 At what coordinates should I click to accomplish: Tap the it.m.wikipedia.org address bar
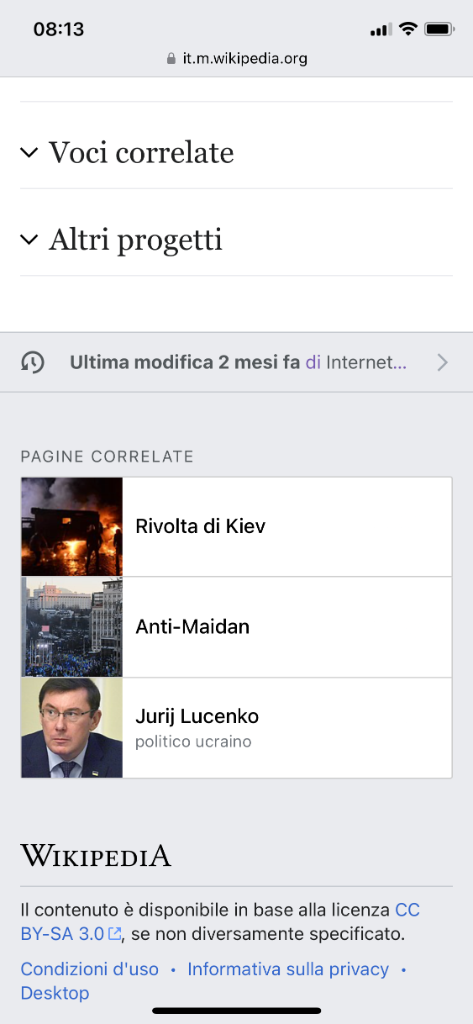point(236,59)
